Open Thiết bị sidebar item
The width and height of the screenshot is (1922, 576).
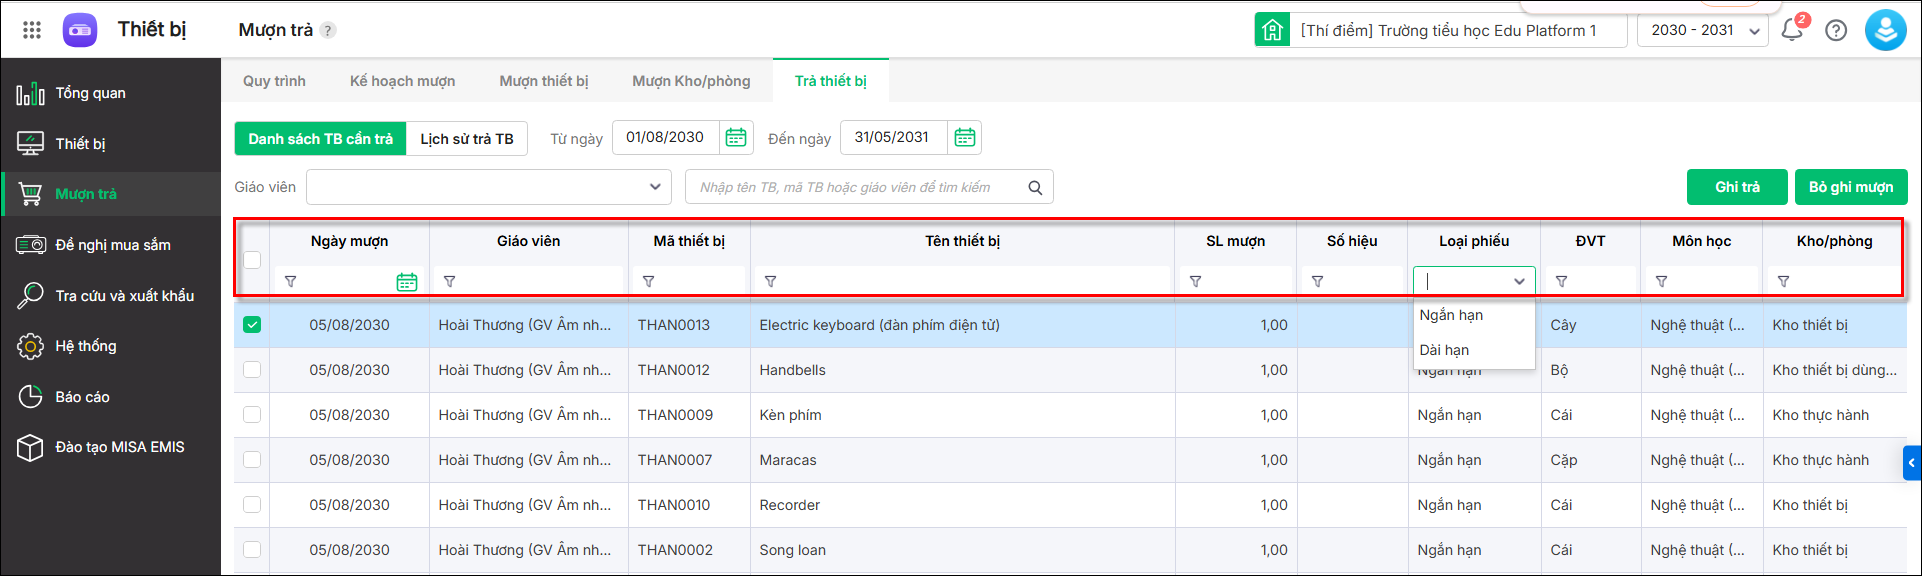tap(110, 144)
